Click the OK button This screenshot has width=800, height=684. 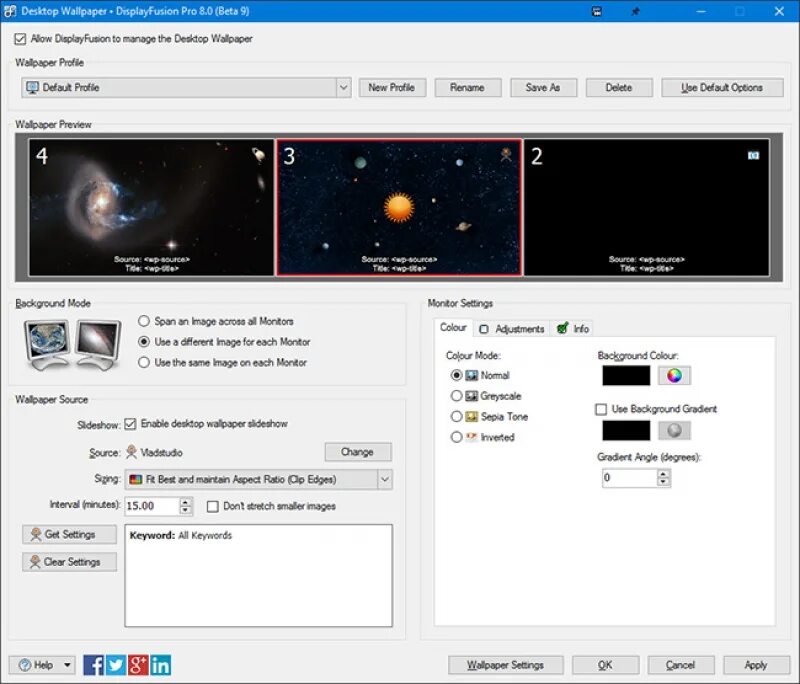605,665
